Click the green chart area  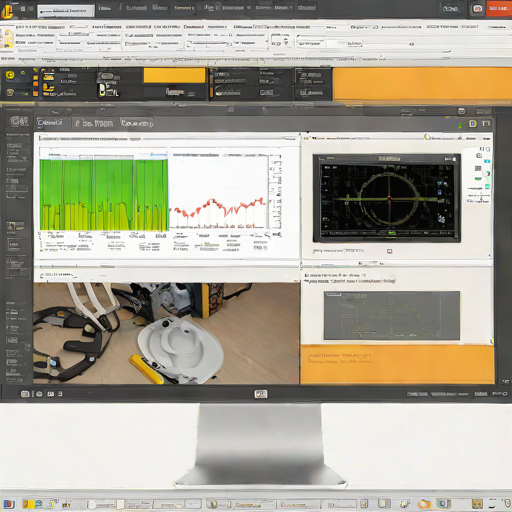pos(104,195)
